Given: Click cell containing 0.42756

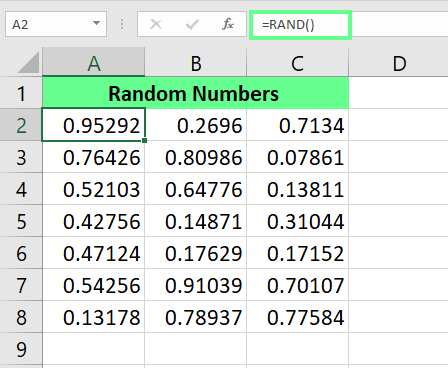Looking at the screenshot, I should 94,221.
